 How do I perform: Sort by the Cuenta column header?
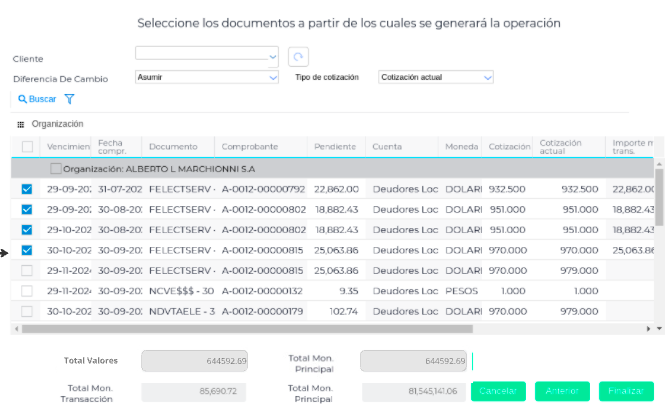click(x=387, y=147)
